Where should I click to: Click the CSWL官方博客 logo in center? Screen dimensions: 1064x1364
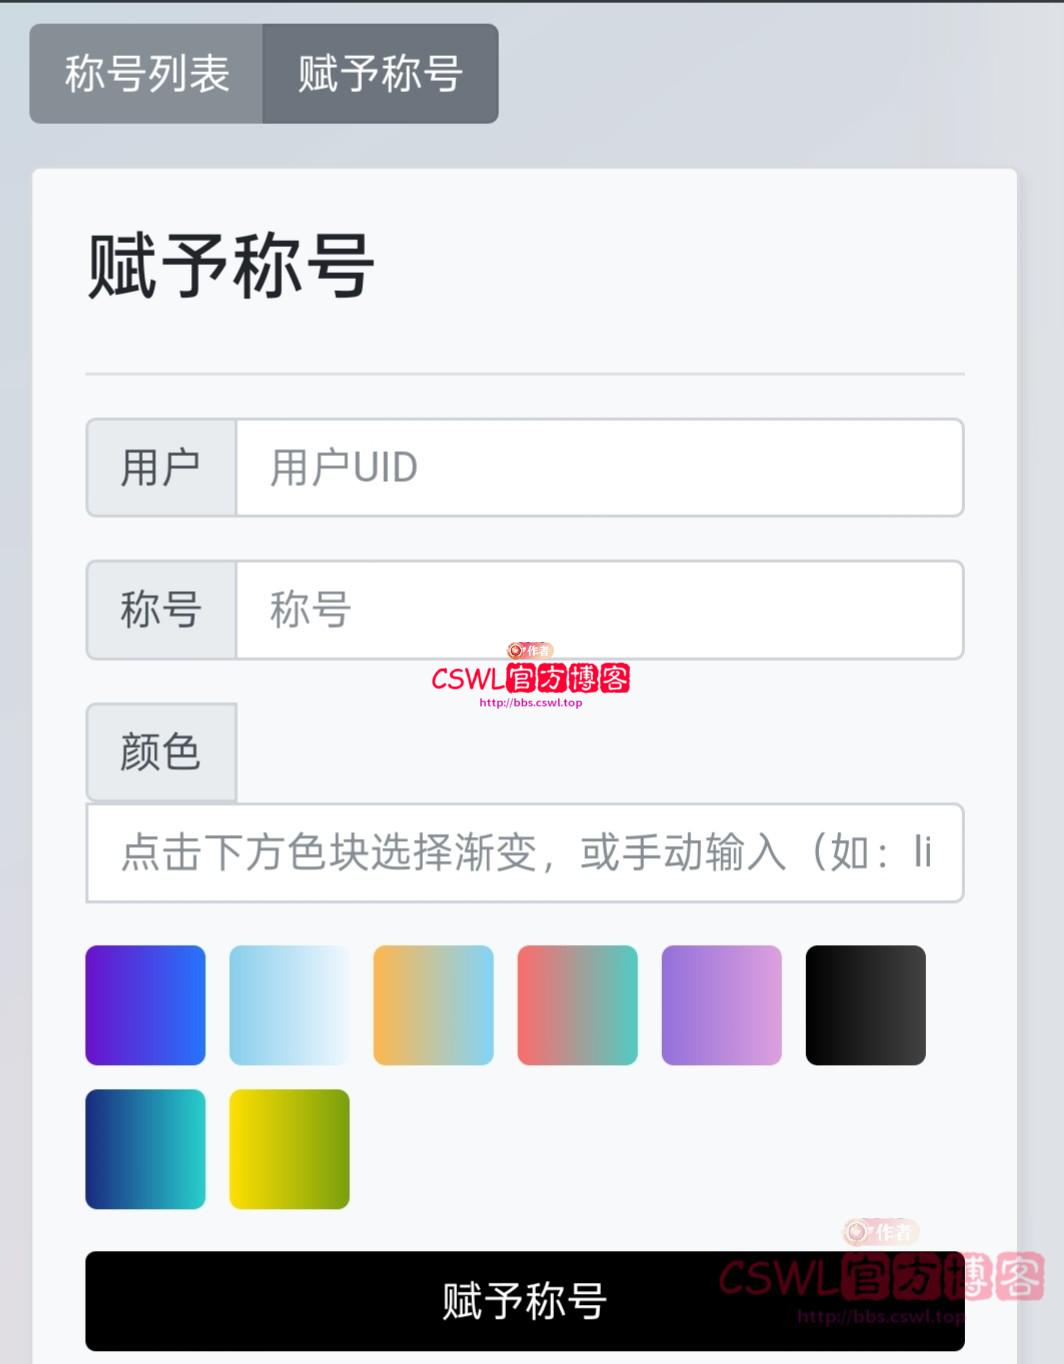(x=530, y=679)
